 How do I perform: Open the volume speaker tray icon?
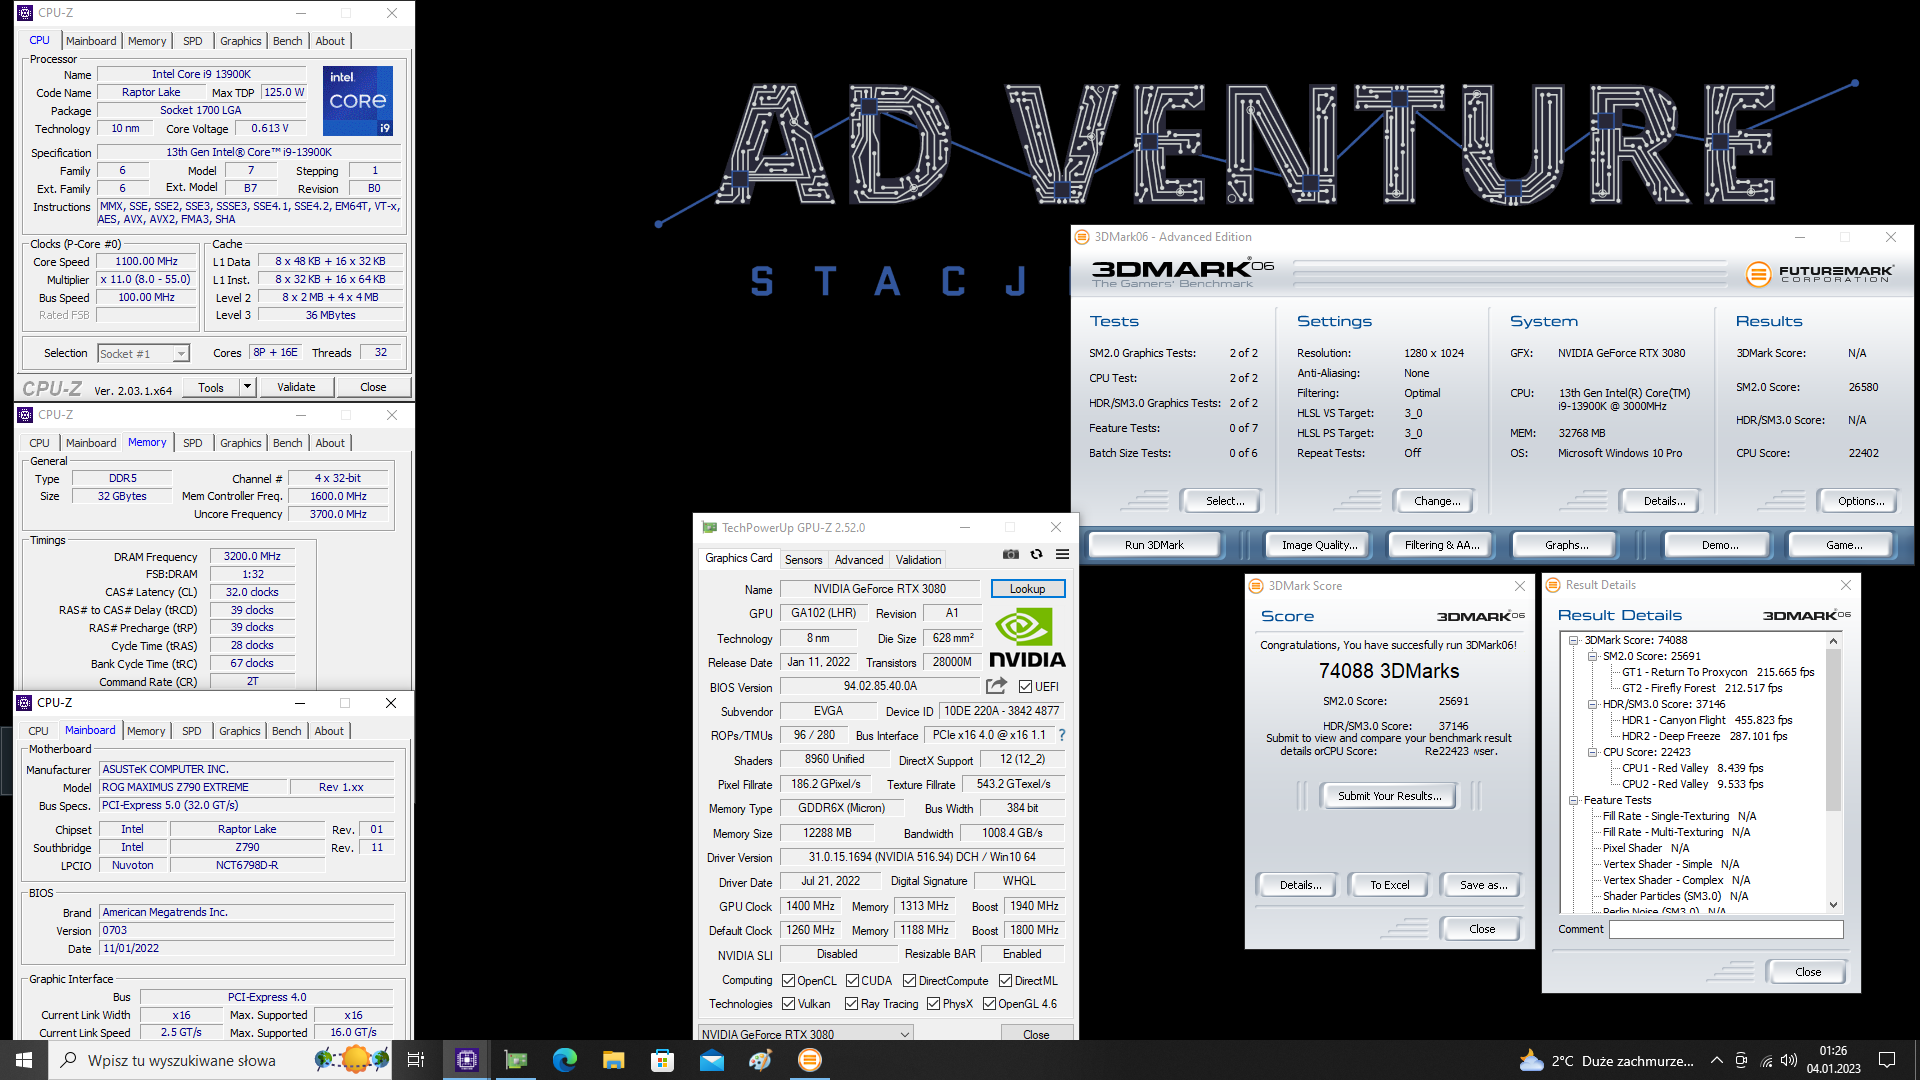[1789, 1060]
